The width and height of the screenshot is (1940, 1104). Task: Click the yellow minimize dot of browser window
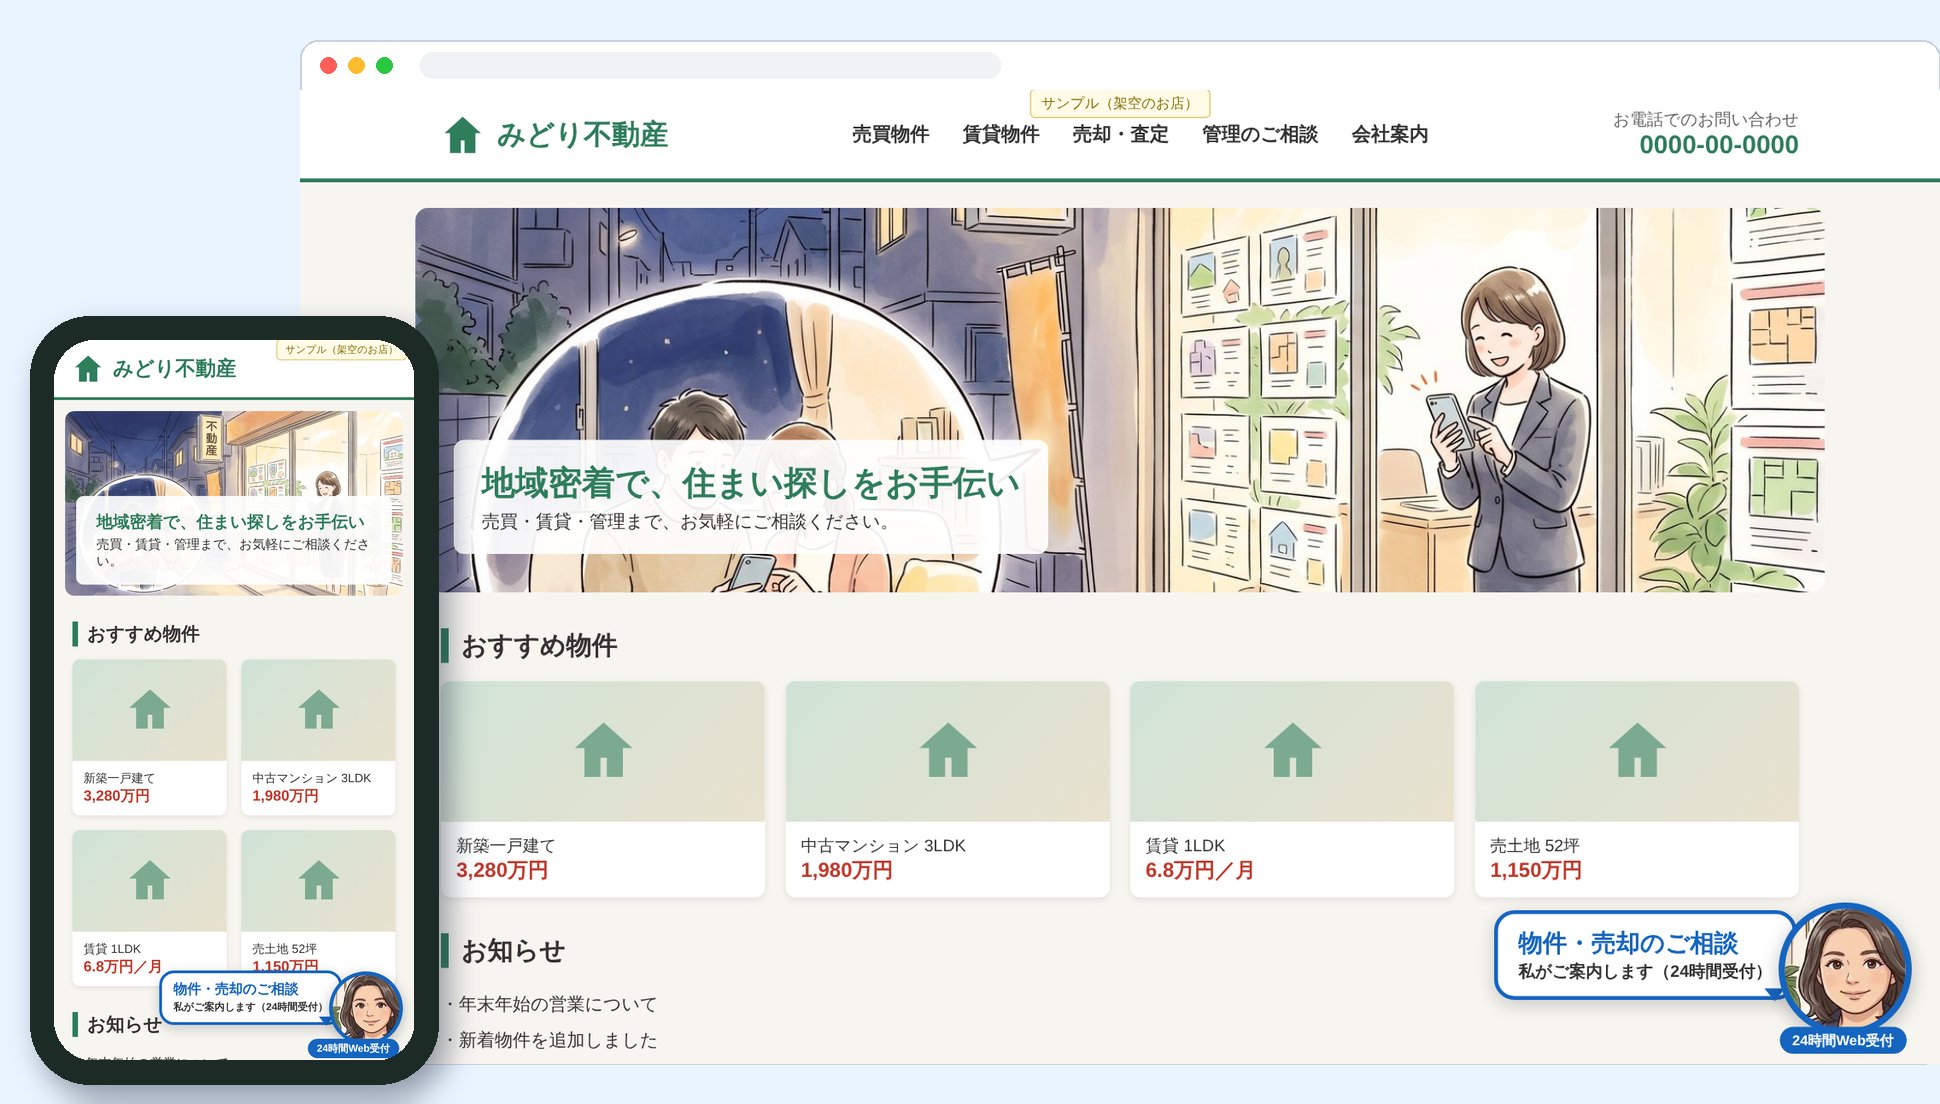pos(356,65)
